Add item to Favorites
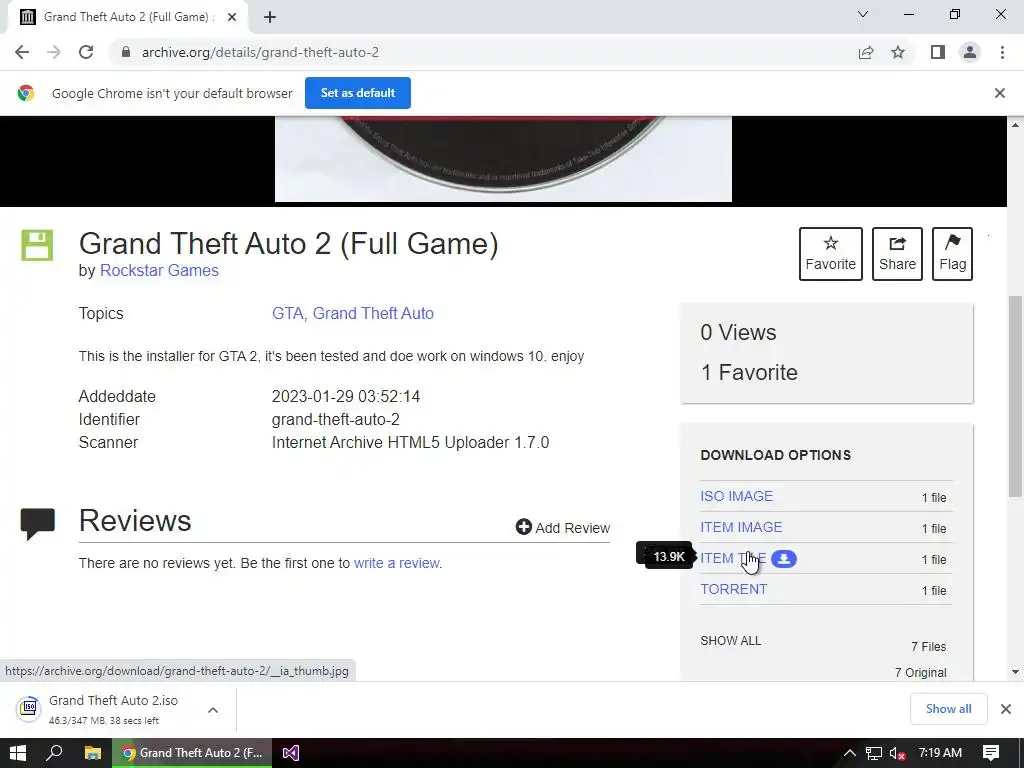 831,254
